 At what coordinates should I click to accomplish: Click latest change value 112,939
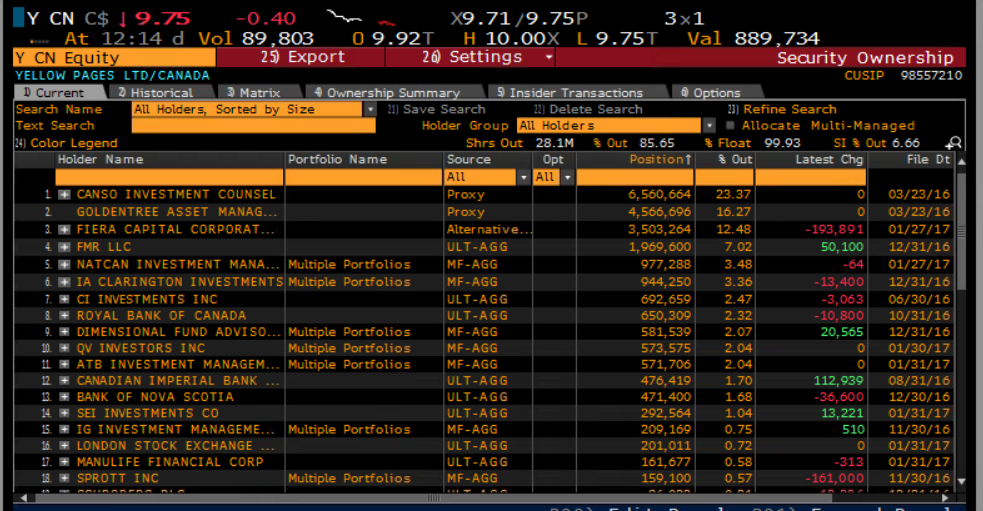coord(838,381)
